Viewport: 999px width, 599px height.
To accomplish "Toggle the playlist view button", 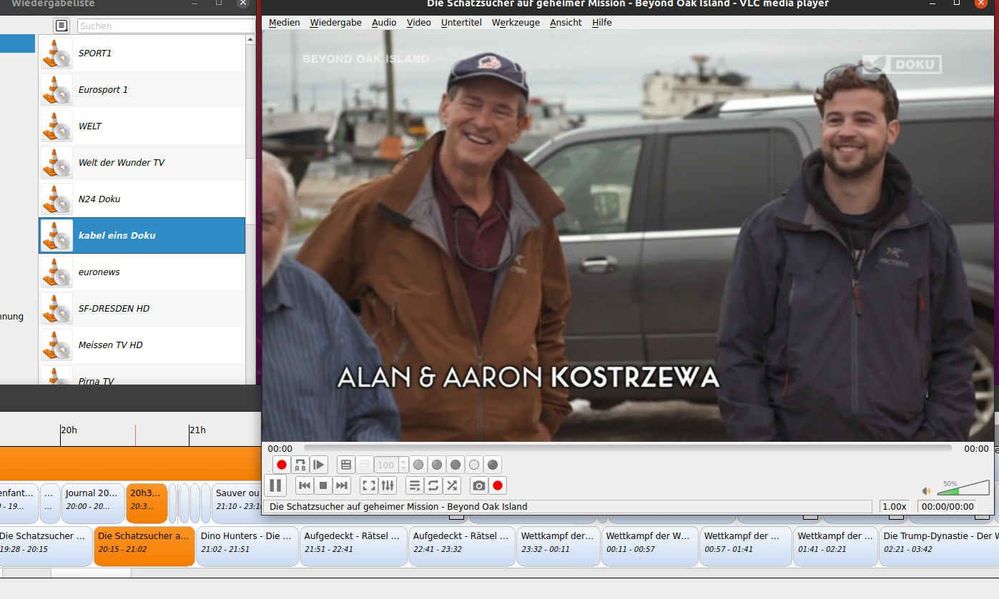I will click(415, 486).
